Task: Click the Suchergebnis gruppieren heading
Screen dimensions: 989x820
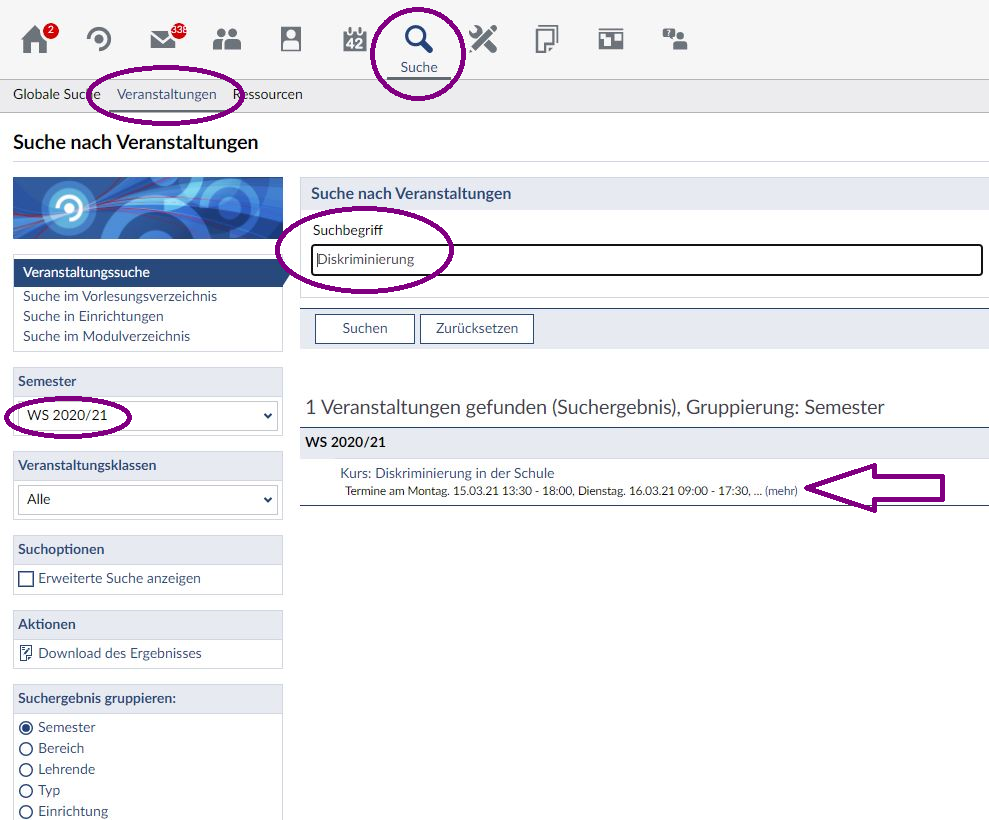Action: tap(97, 698)
